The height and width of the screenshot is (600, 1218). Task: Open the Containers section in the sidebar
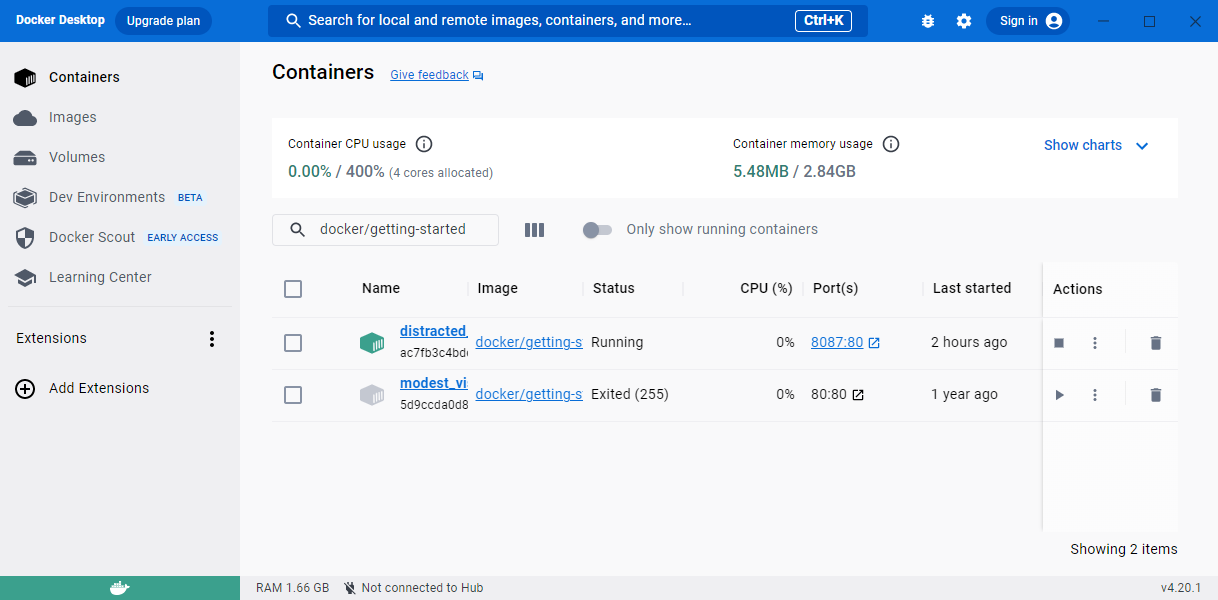pyautogui.click(x=84, y=77)
